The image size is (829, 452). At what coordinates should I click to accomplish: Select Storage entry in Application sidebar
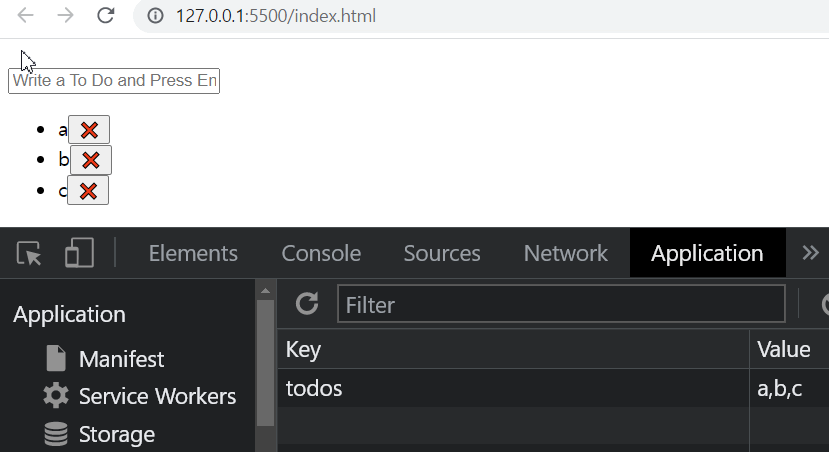coord(116,434)
